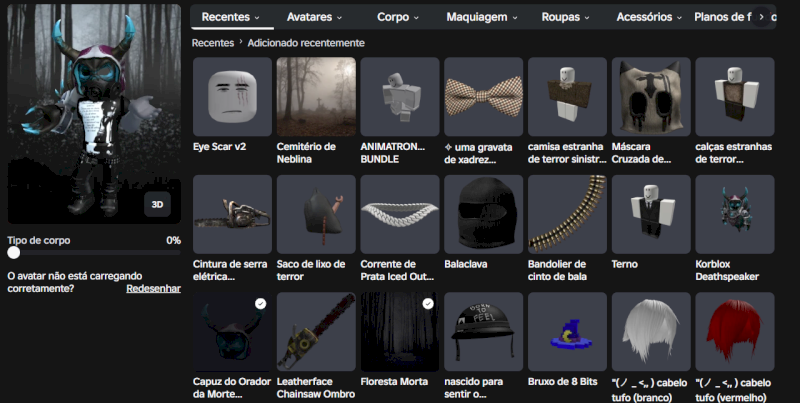Equip red cabelo tufo (vermelho) hair
Screen dimensions: 800x403
pyautogui.click(x=734, y=332)
